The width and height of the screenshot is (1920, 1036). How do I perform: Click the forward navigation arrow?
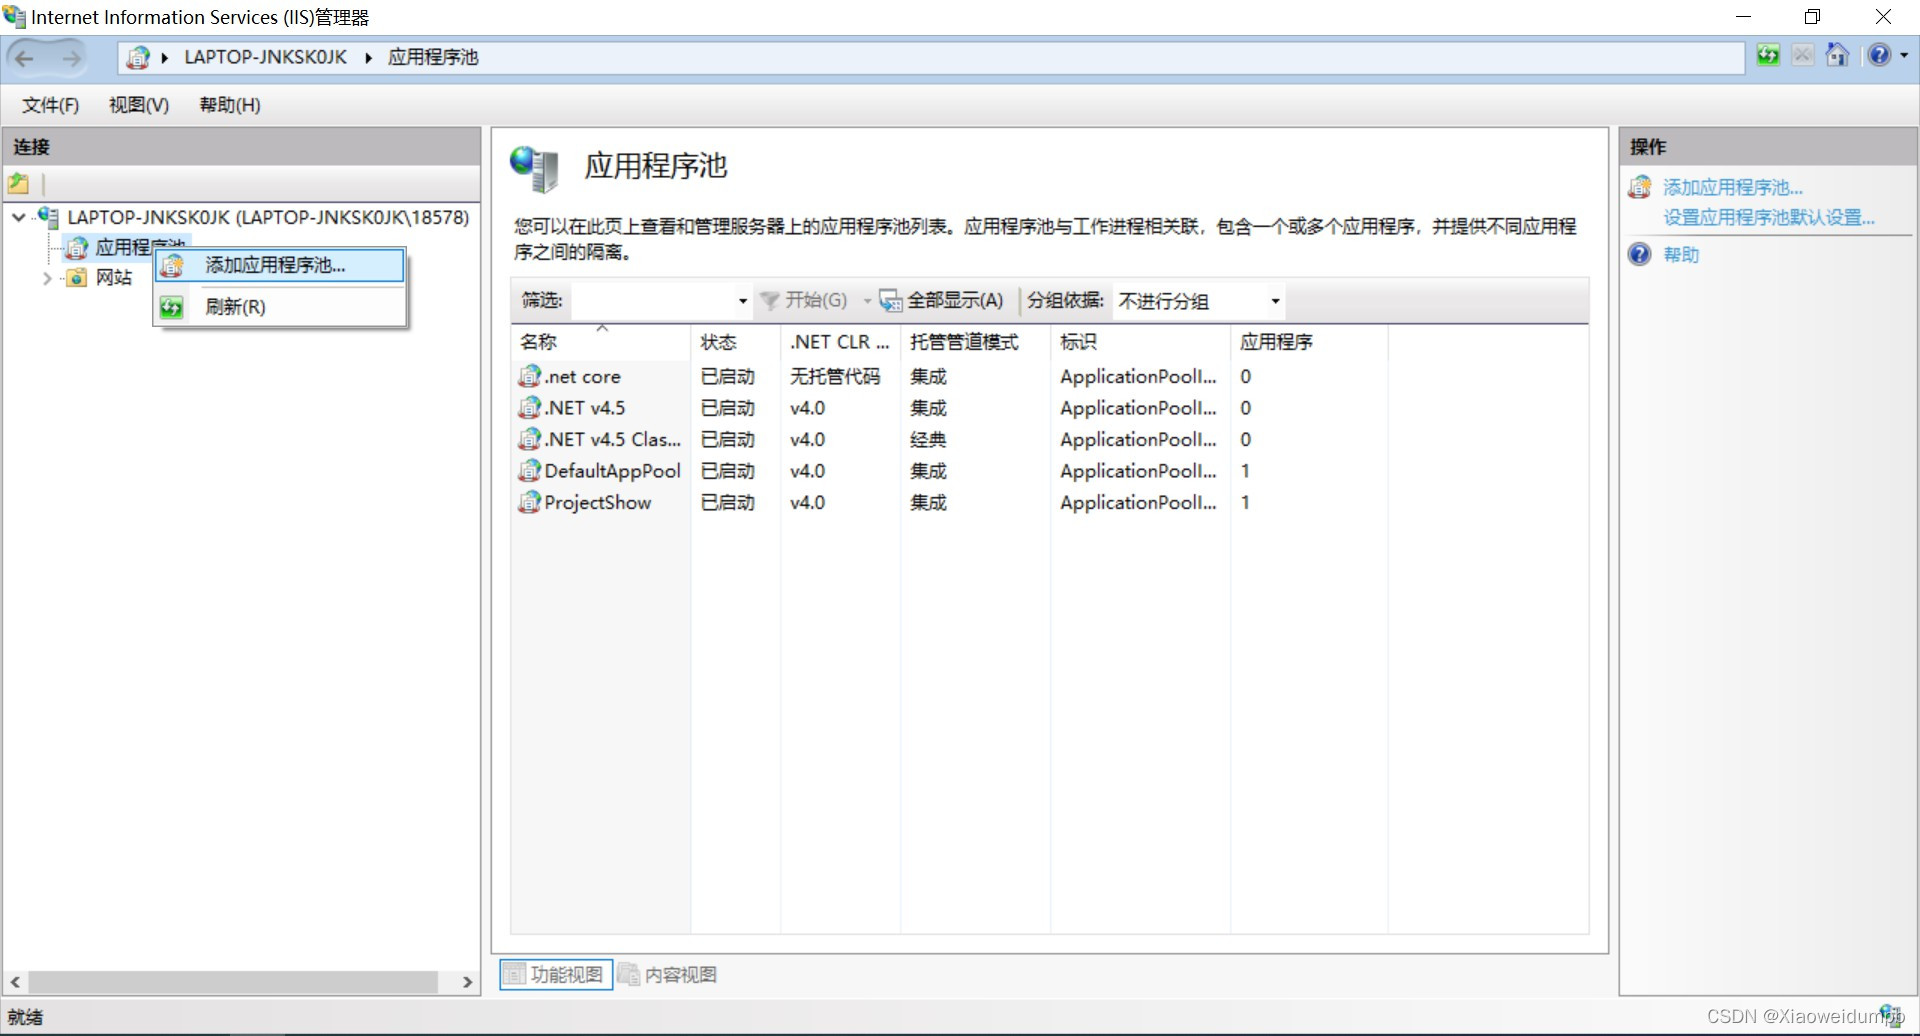(x=72, y=58)
